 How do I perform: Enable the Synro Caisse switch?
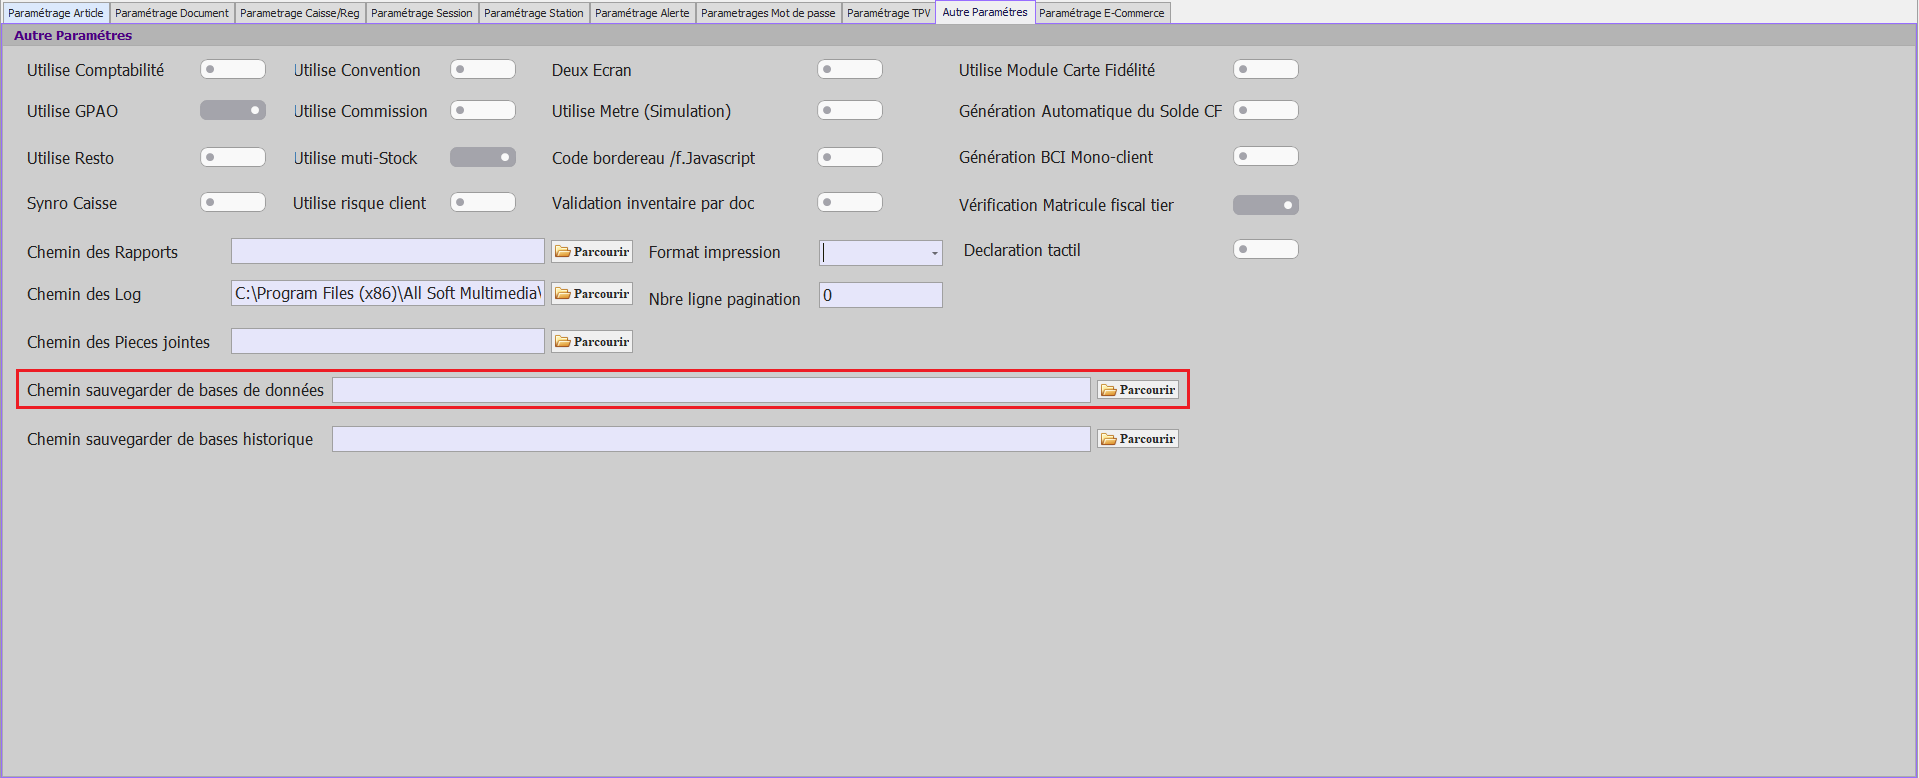(x=233, y=203)
